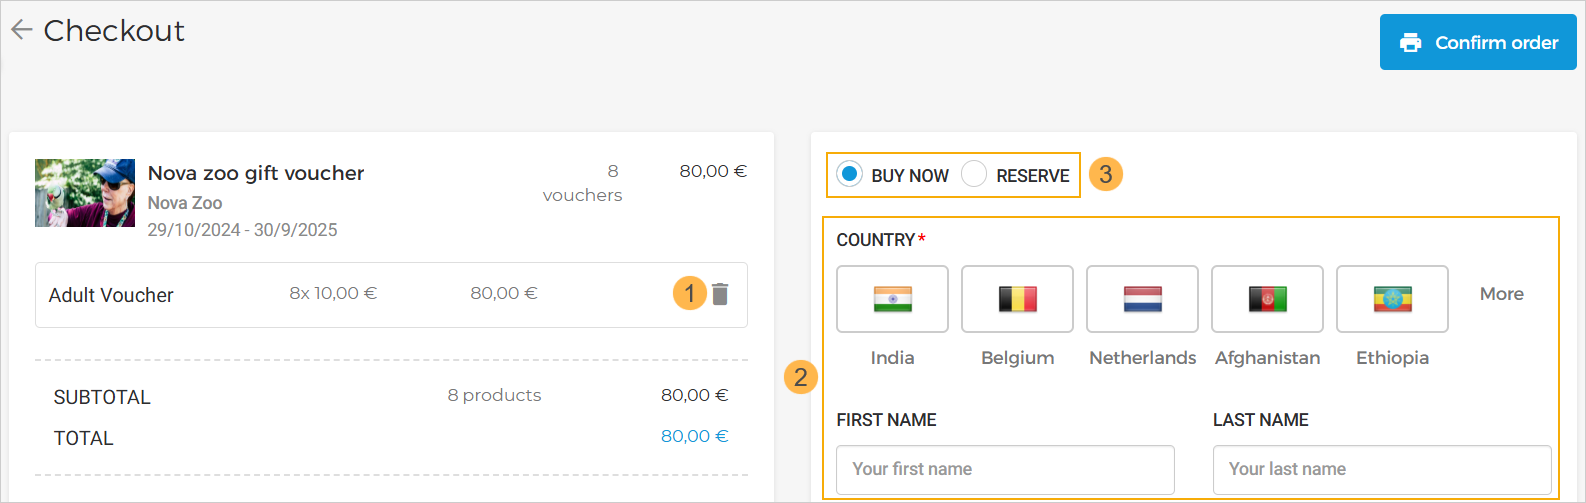Delete the Adult Voucher line item
1586x503 pixels.
point(720,294)
